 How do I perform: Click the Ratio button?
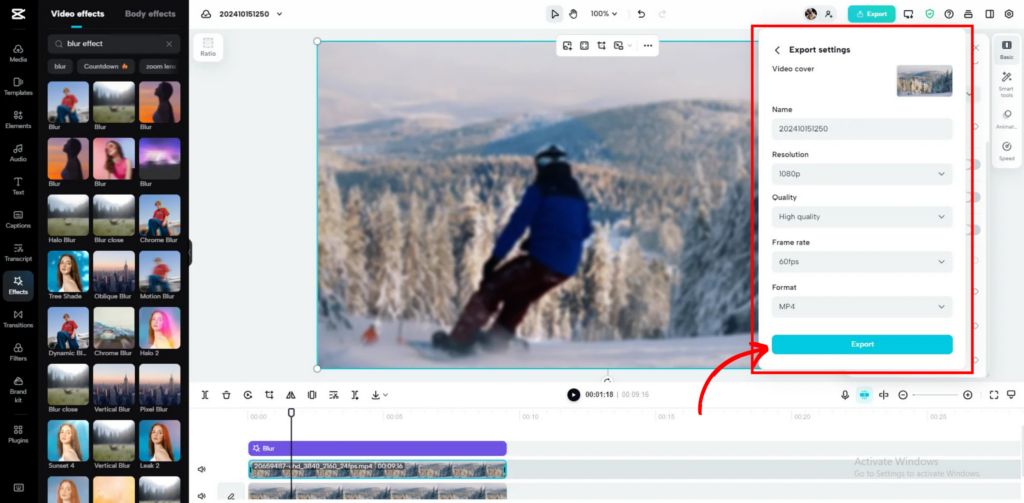coord(208,46)
